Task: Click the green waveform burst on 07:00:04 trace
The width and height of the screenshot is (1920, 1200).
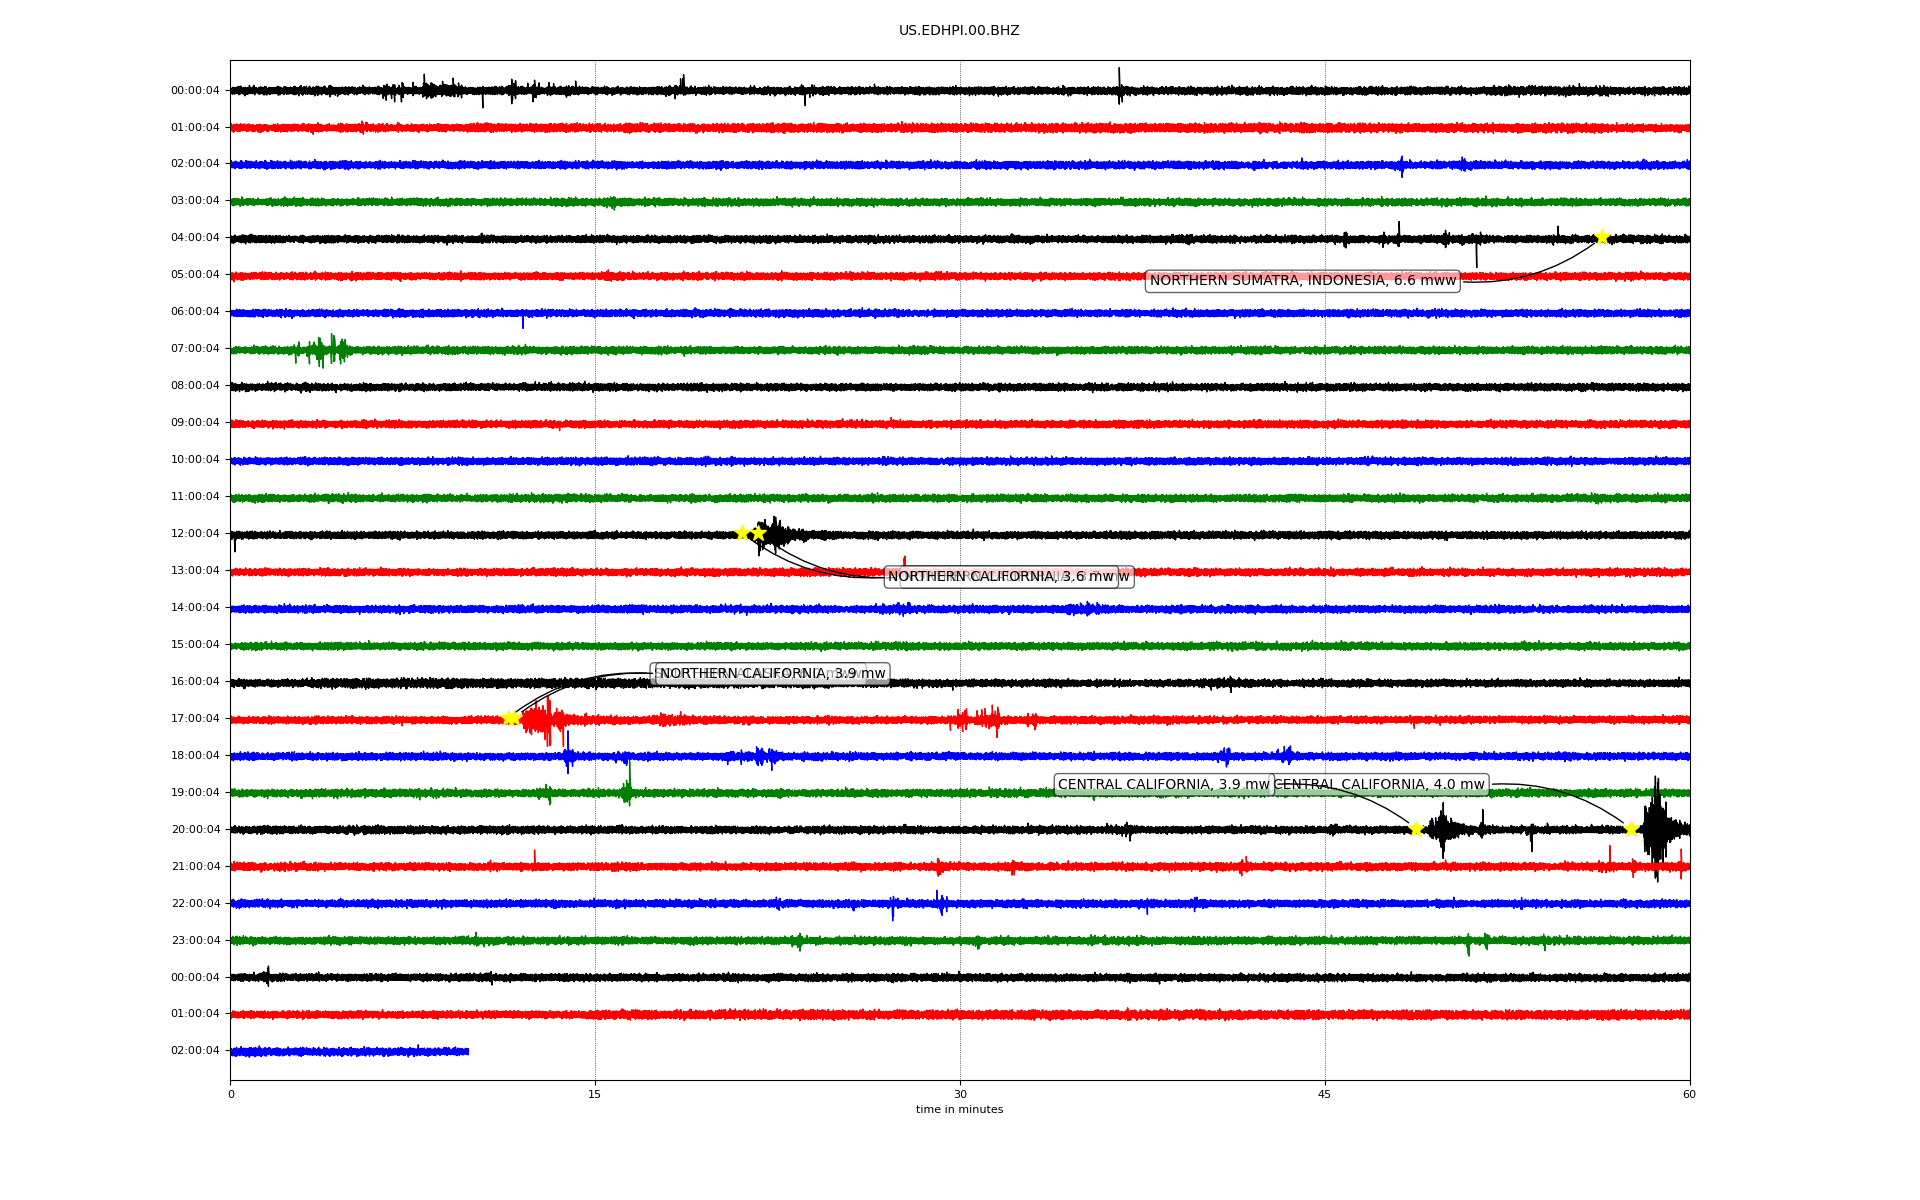Action: pos(325,350)
